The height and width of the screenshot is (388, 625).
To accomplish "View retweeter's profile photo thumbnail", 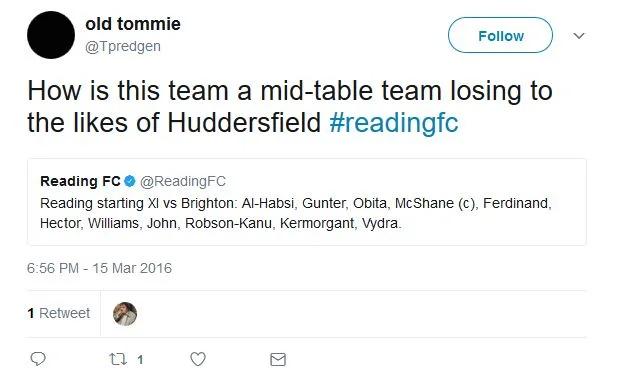I will click(x=125, y=314).
